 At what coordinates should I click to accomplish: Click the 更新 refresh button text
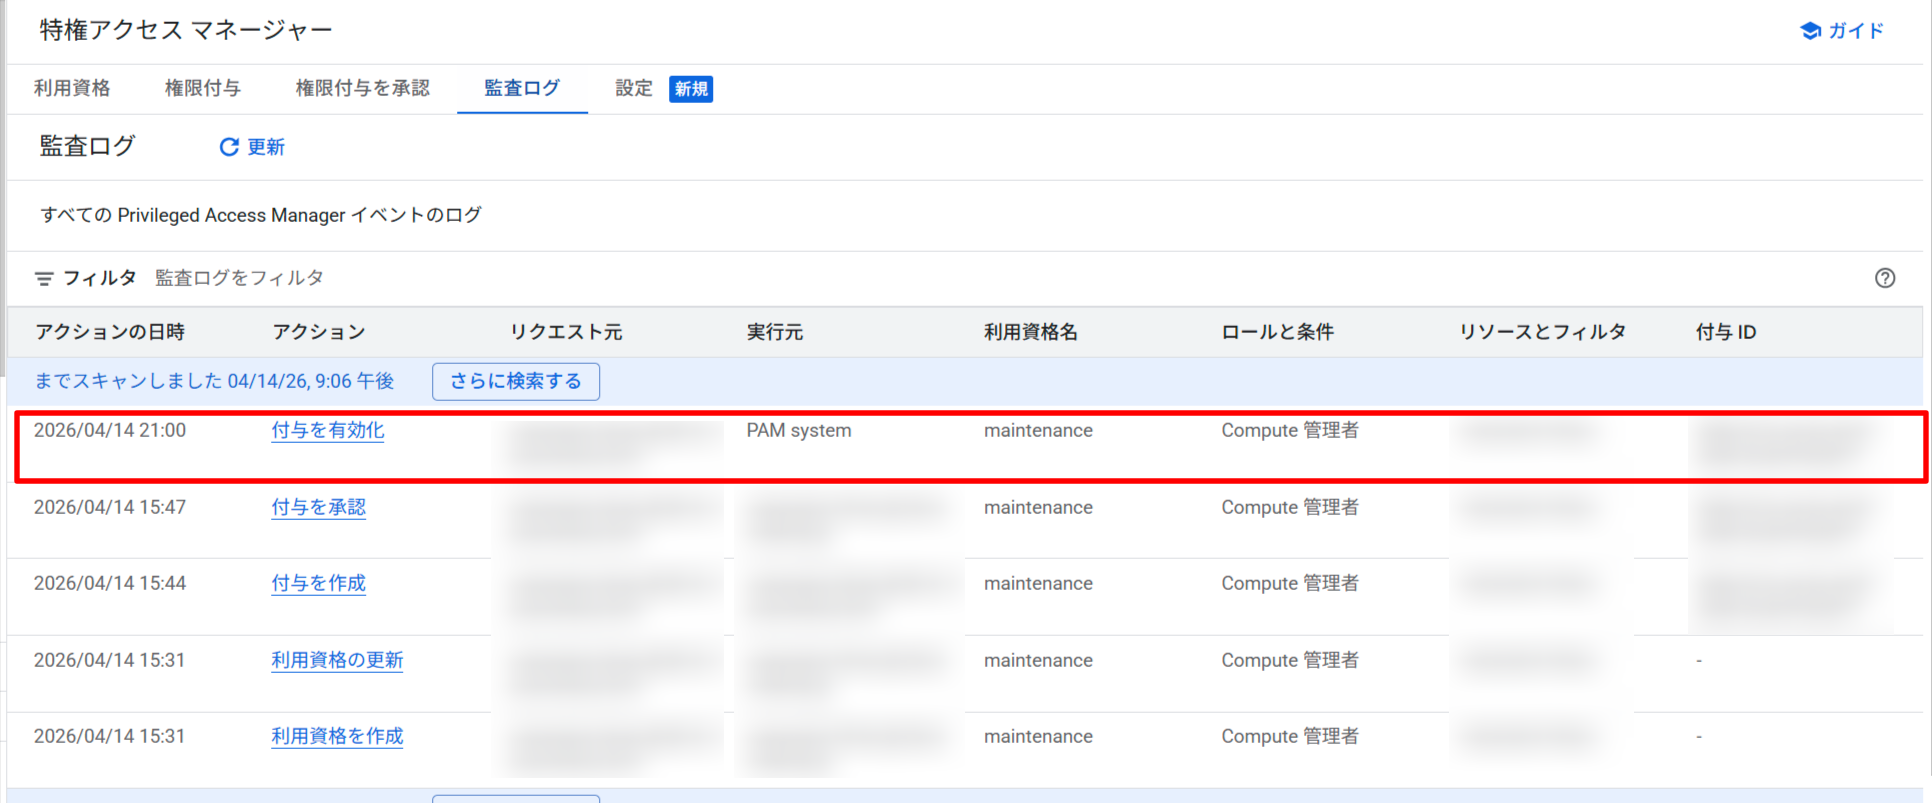(266, 147)
